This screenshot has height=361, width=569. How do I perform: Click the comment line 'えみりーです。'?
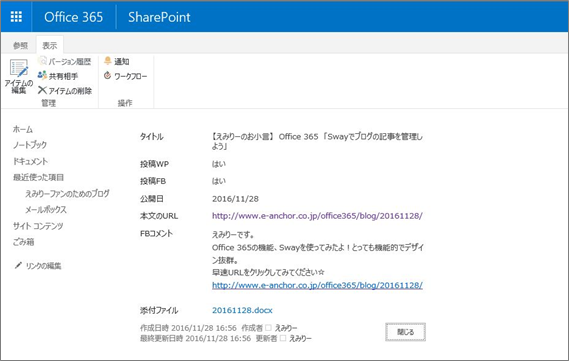coord(233,235)
